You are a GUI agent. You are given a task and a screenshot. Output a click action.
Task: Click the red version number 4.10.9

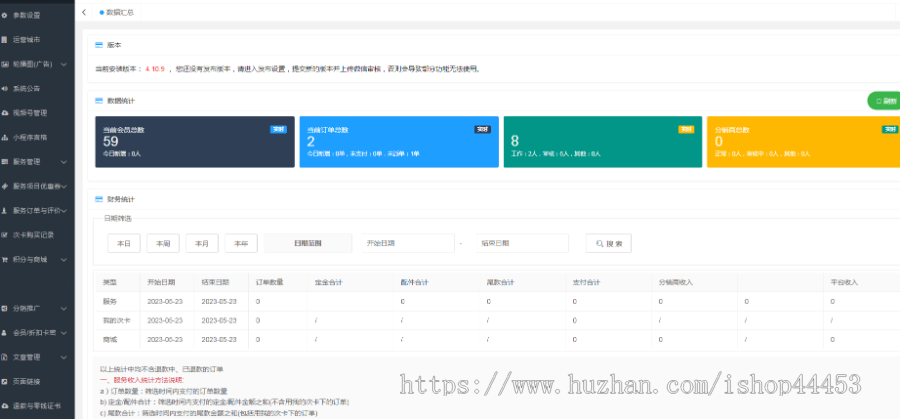(155, 69)
